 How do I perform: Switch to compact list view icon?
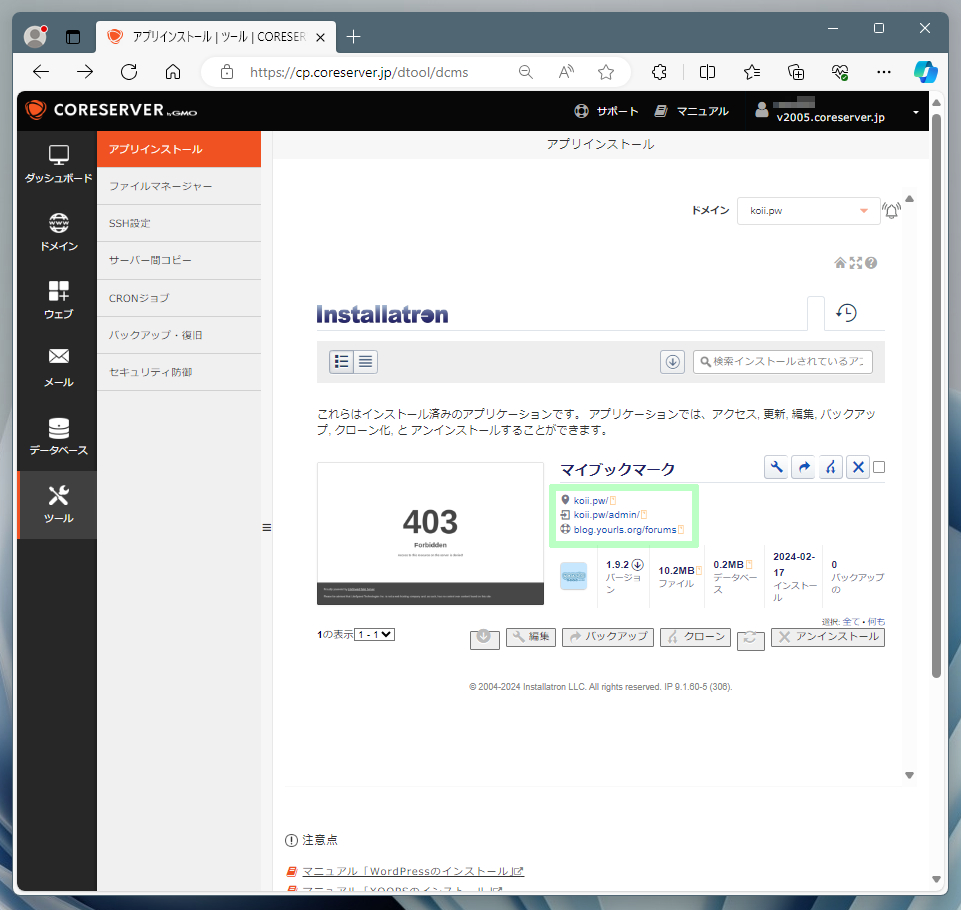pos(365,362)
